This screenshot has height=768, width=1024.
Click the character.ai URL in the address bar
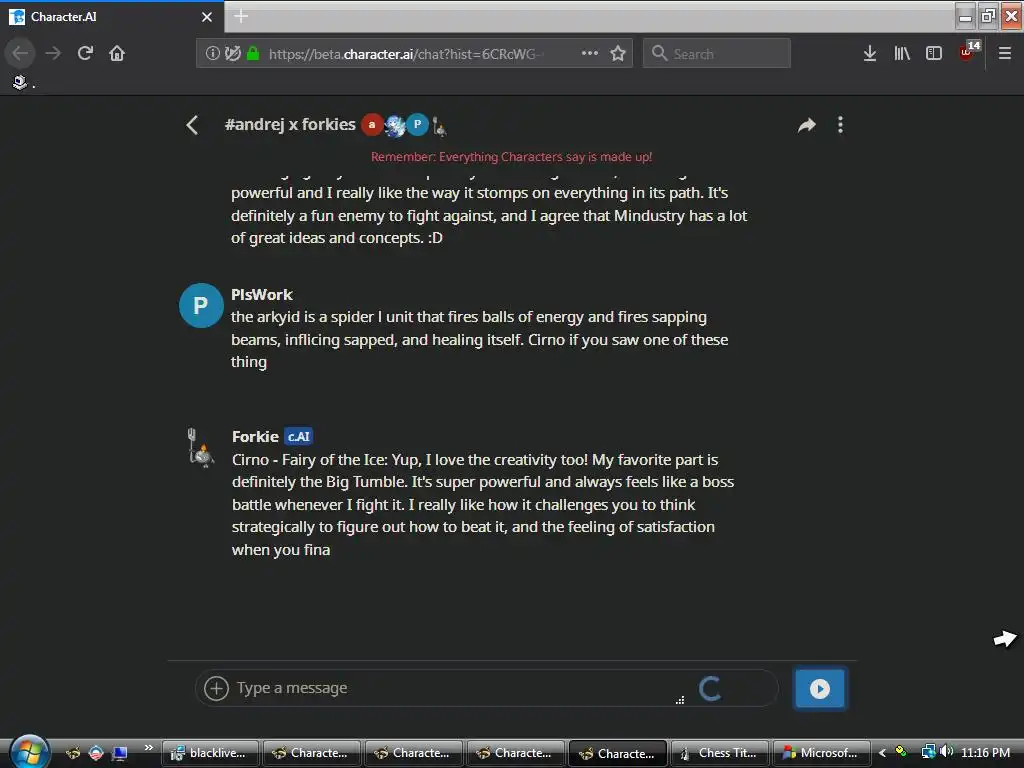point(405,54)
